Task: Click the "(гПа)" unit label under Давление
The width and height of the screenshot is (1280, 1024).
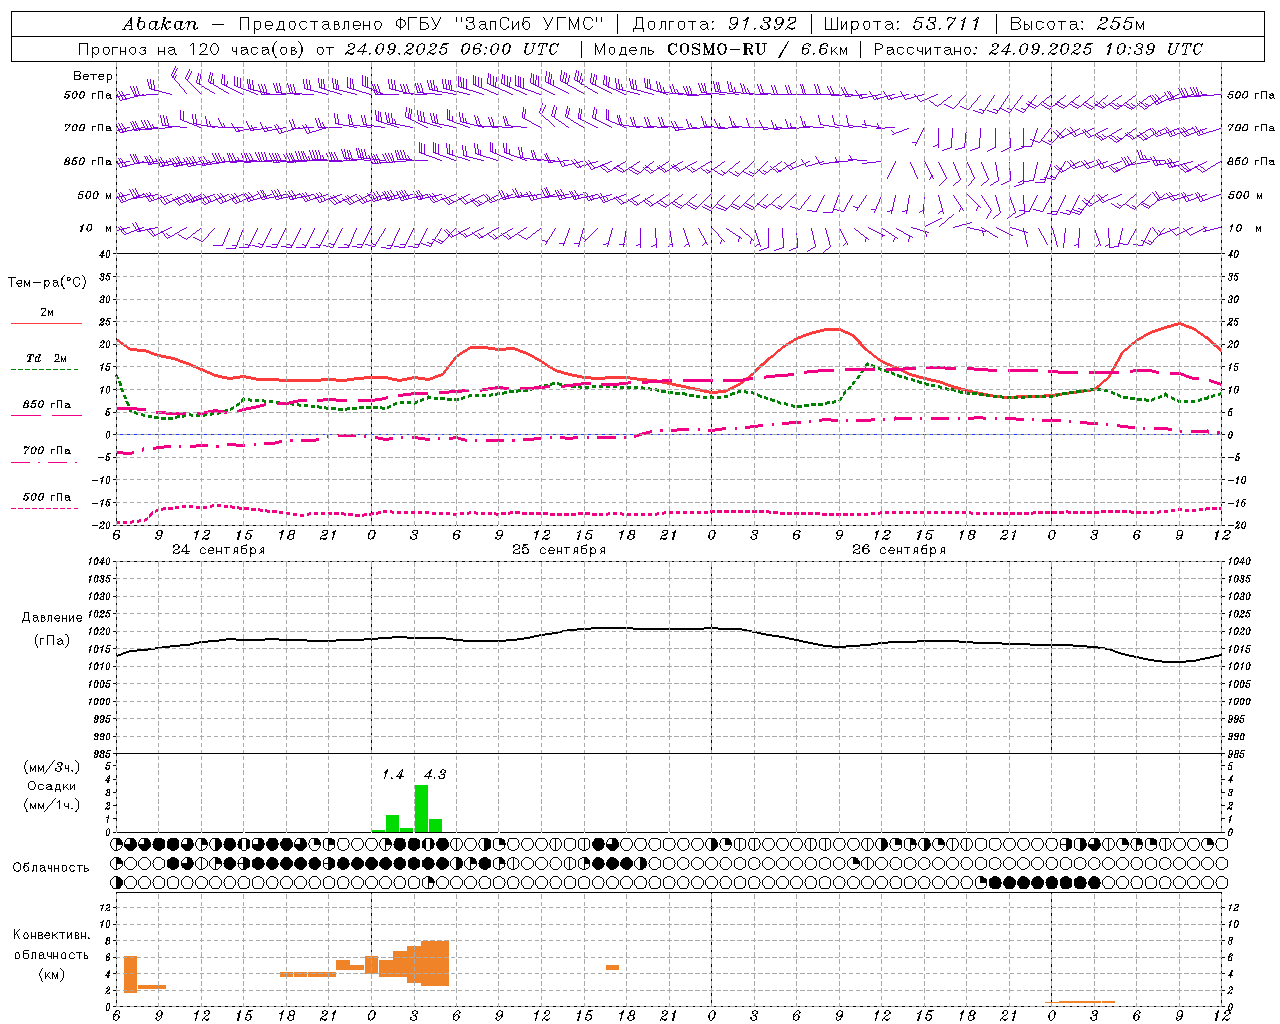Action: point(51,641)
